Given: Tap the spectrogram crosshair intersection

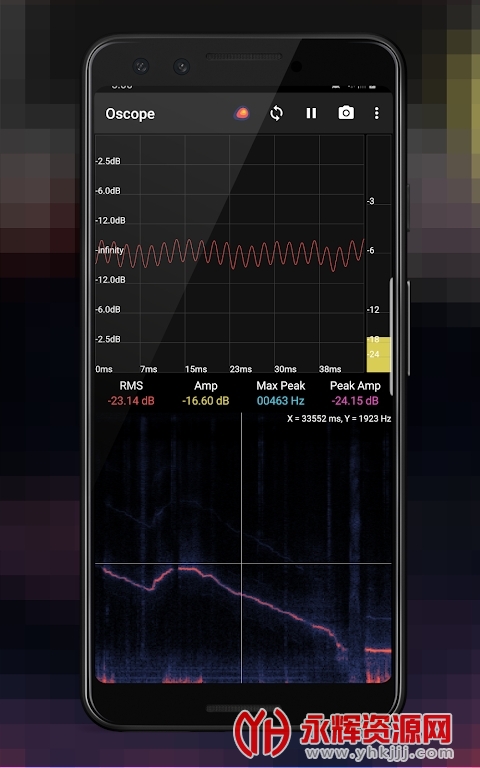Looking at the screenshot, I should pos(241,563).
